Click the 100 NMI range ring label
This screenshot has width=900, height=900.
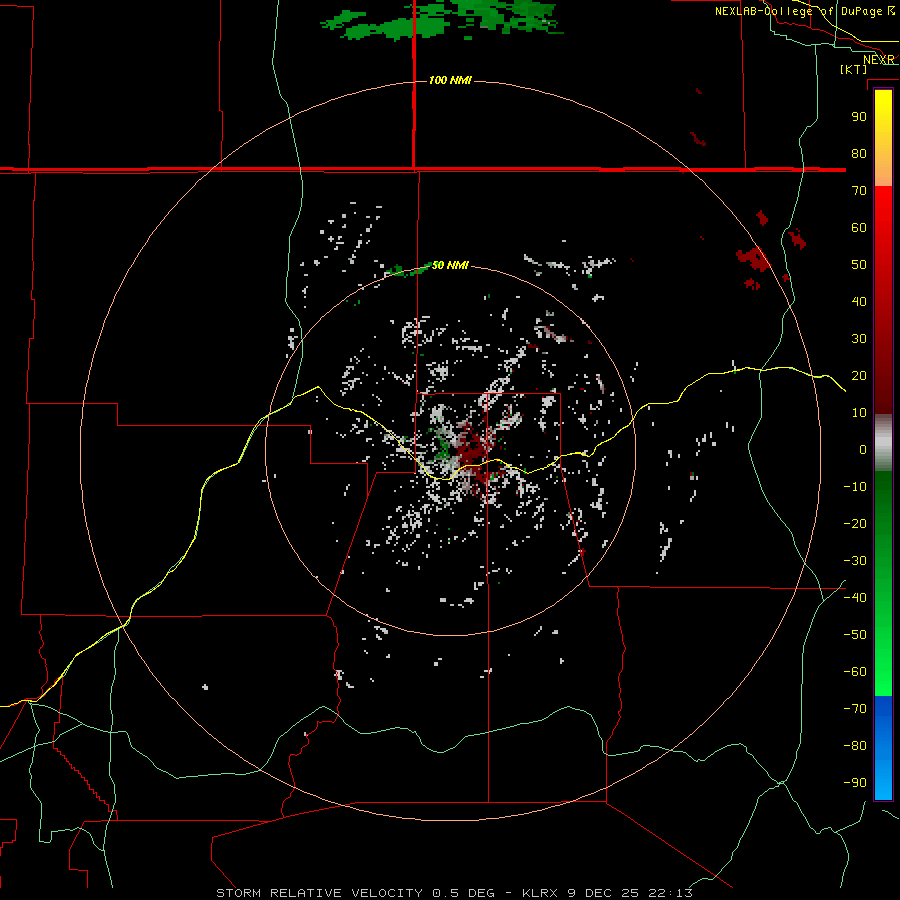coord(450,80)
